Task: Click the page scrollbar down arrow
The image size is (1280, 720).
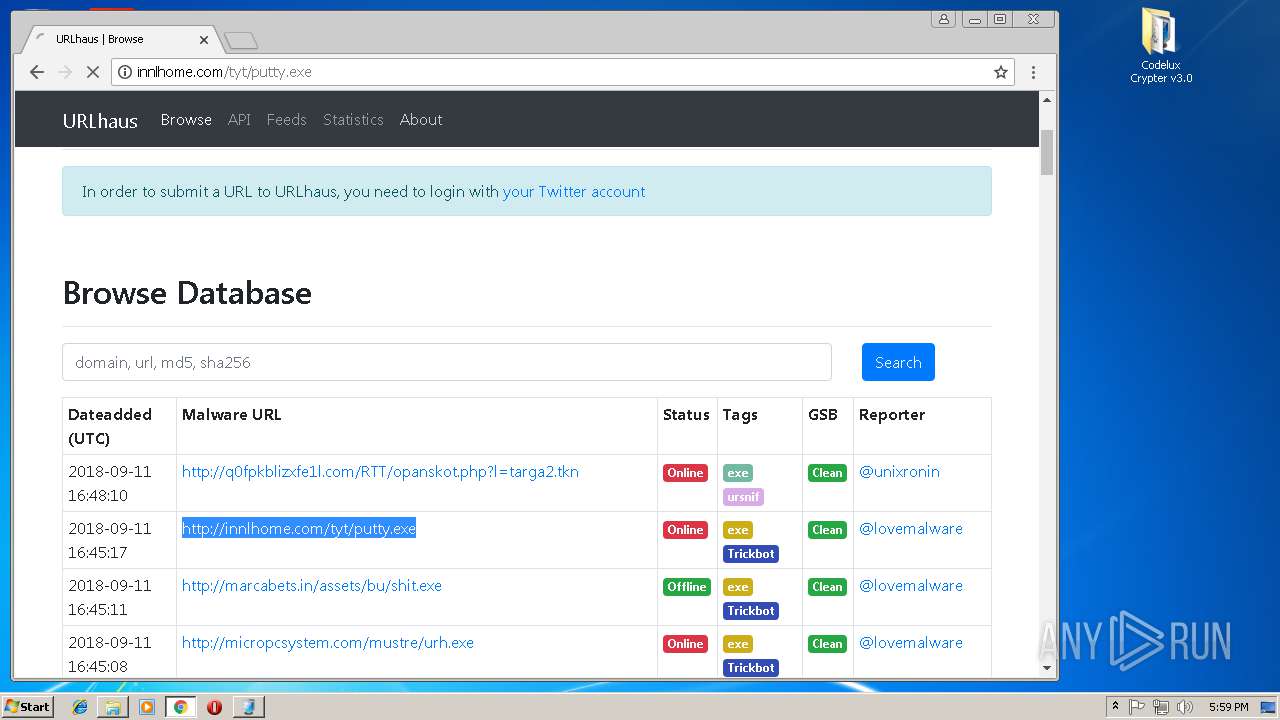Action: point(1048,668)
